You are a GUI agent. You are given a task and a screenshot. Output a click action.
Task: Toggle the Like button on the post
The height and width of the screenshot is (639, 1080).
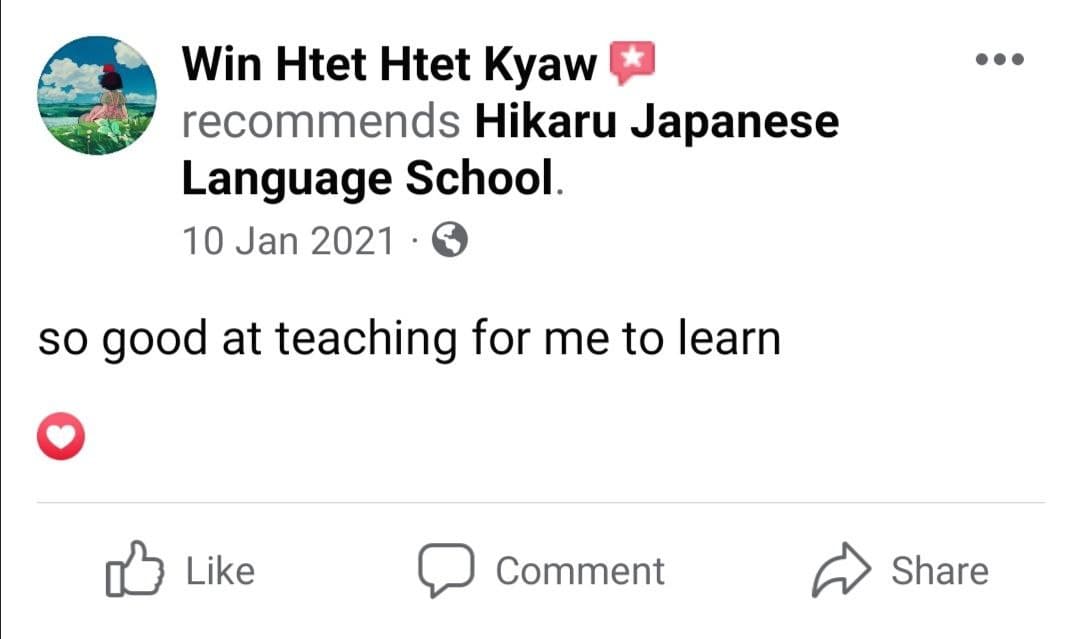tap(180, 570)
